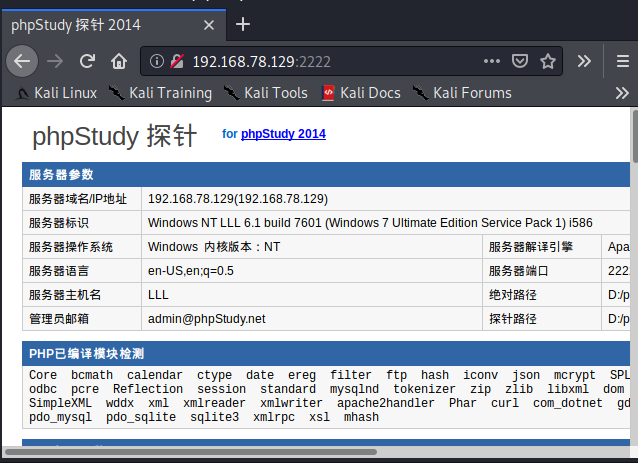Close the phpStudy 探针 2014 tab
The width and height of the screenshot is (638, 463).
209,25
